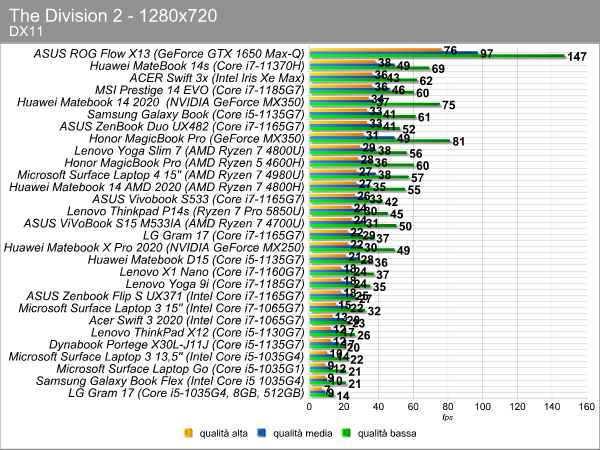Click the 69 value for Huawei MateBook 14s
The height and width of the screenshot is (450, 600).
tap(438, 69)
